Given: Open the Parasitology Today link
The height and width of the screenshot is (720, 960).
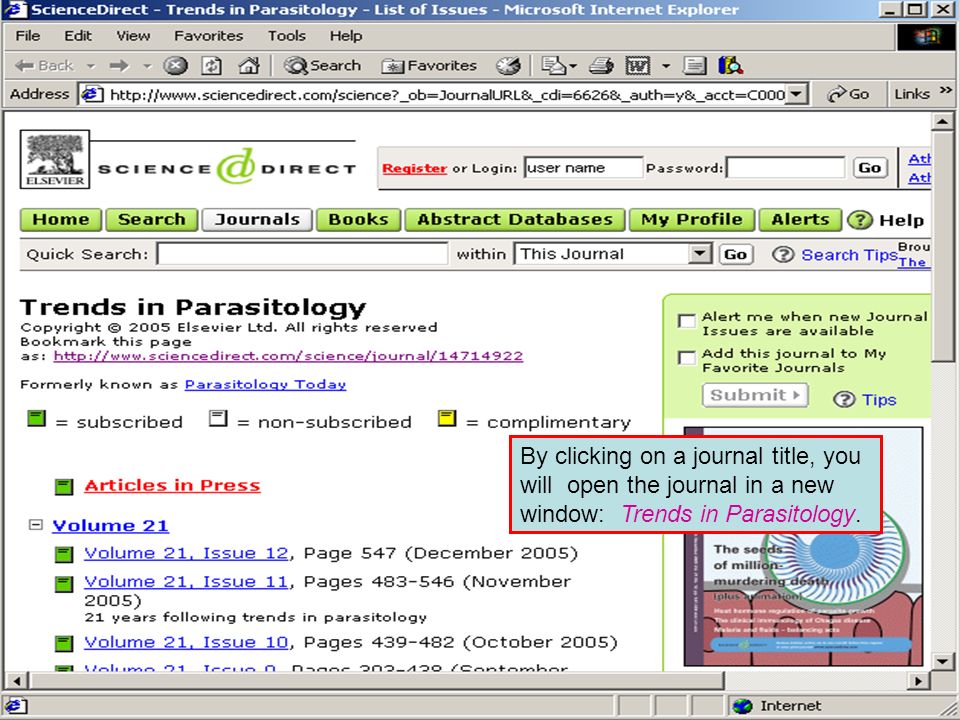Looking at the screenshot, I should point(265,384).
